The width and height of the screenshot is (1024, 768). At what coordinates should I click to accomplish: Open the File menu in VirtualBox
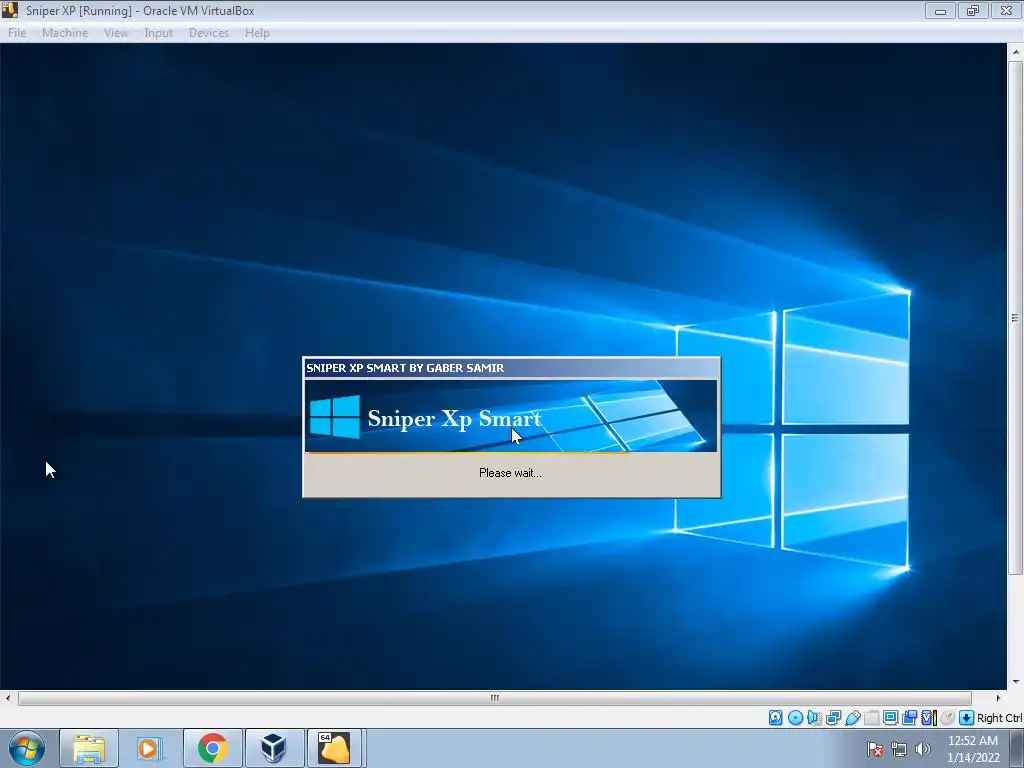17,33
